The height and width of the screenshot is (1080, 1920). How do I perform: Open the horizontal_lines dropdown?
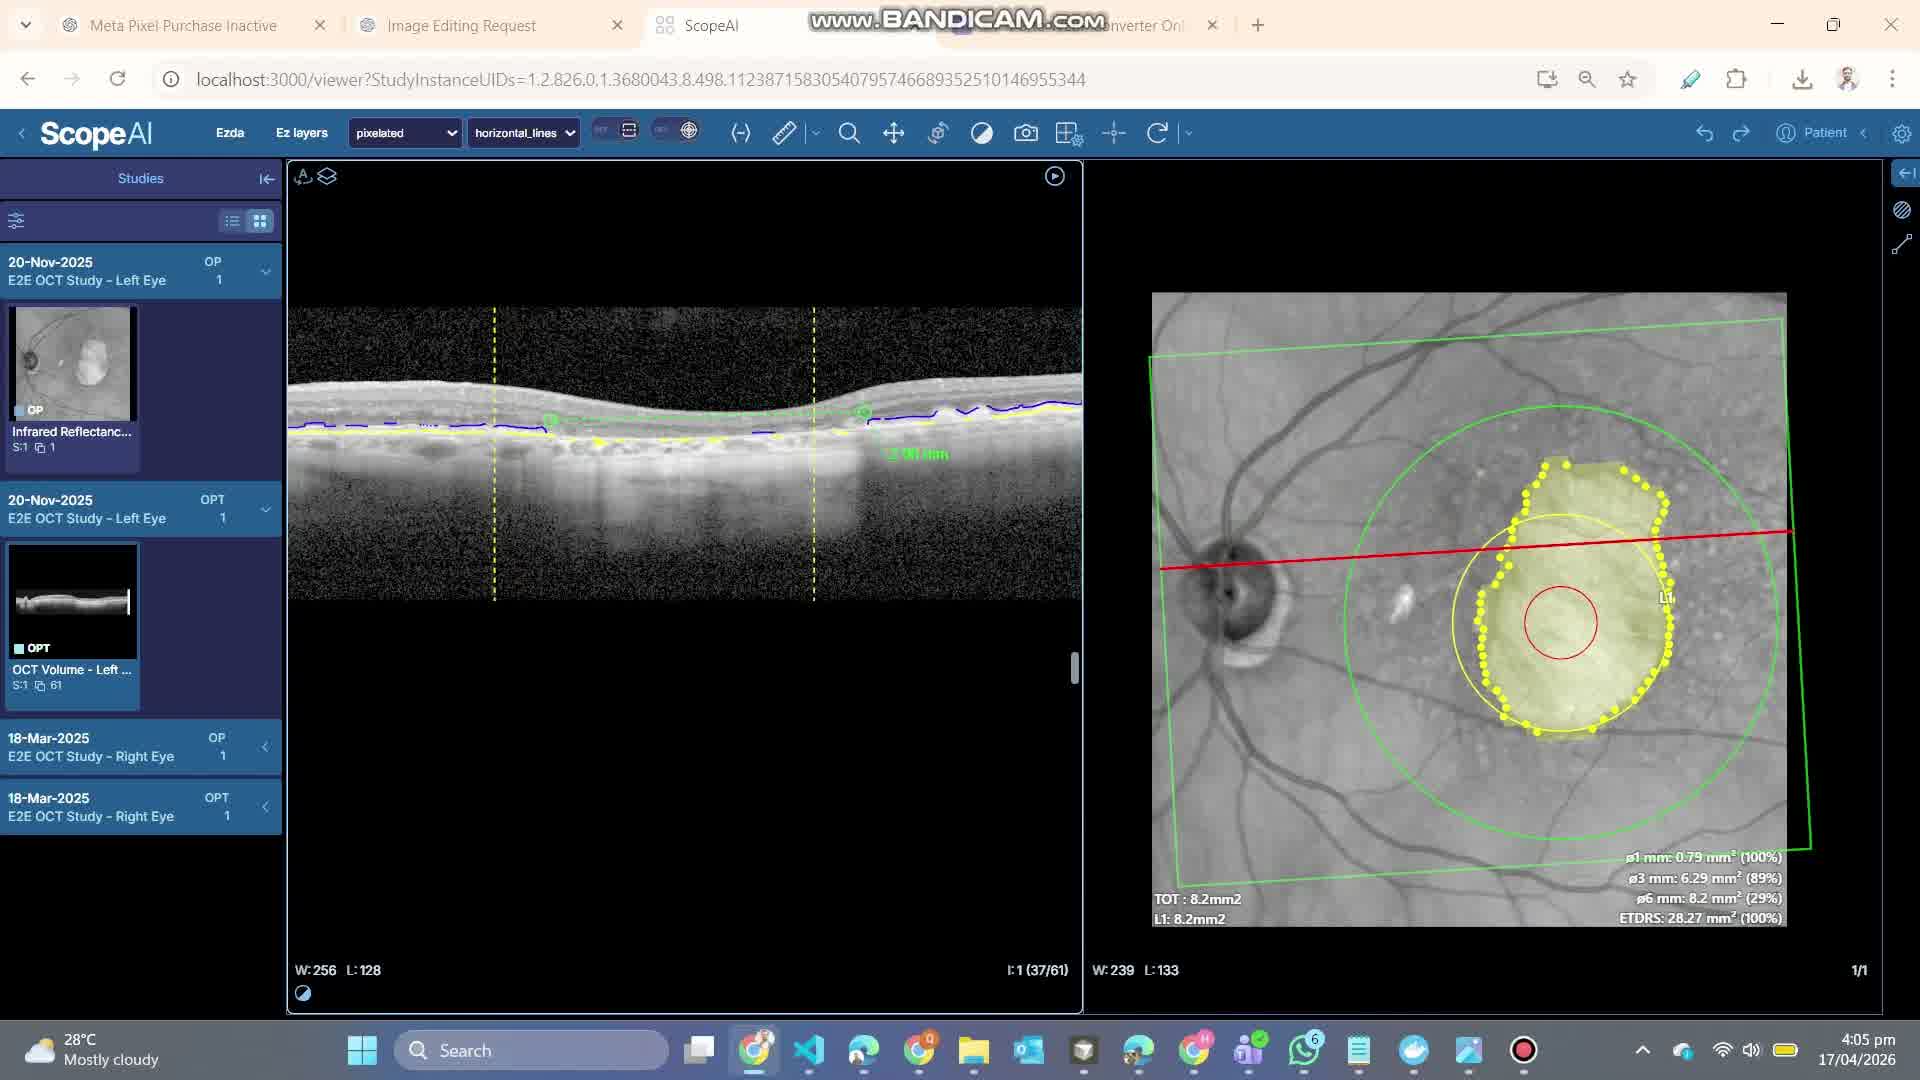[524, 133]
